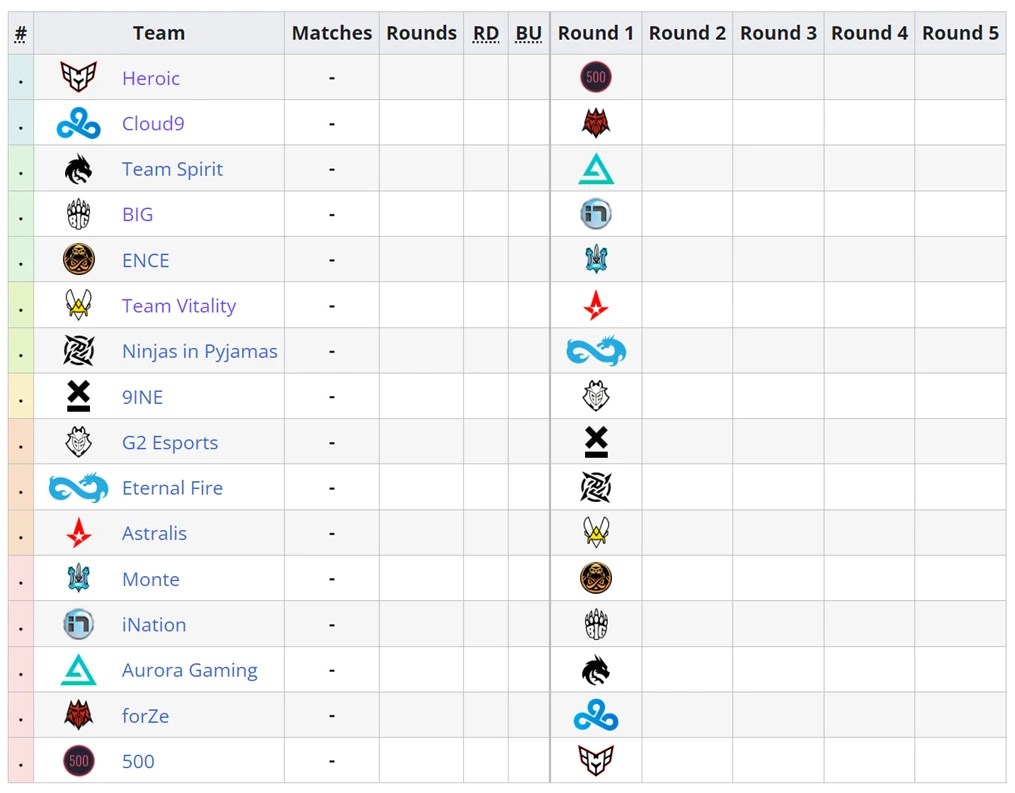Click iNation logo in BIG's Round 1 cell
Image resolution: width=1015 pixels, height=793 pixels.
(596, 214)
